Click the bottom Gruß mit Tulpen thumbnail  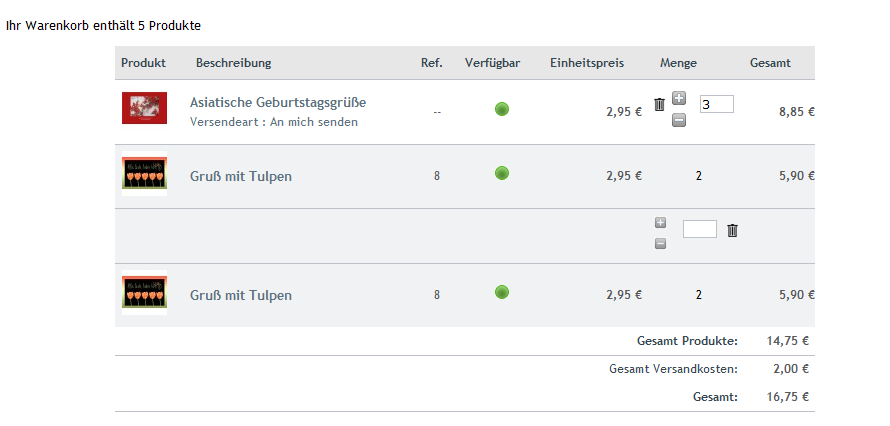(x=144, y=294)
